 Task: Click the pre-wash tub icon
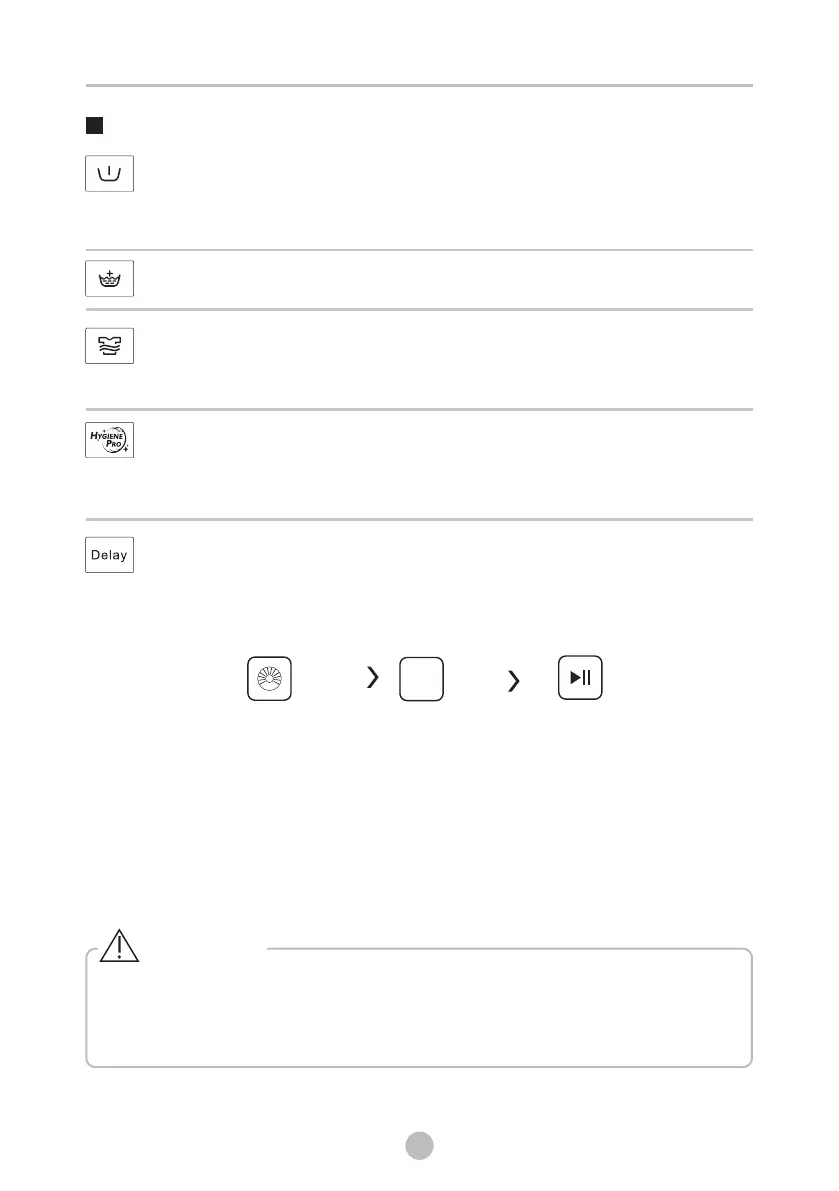coord(109,174)
